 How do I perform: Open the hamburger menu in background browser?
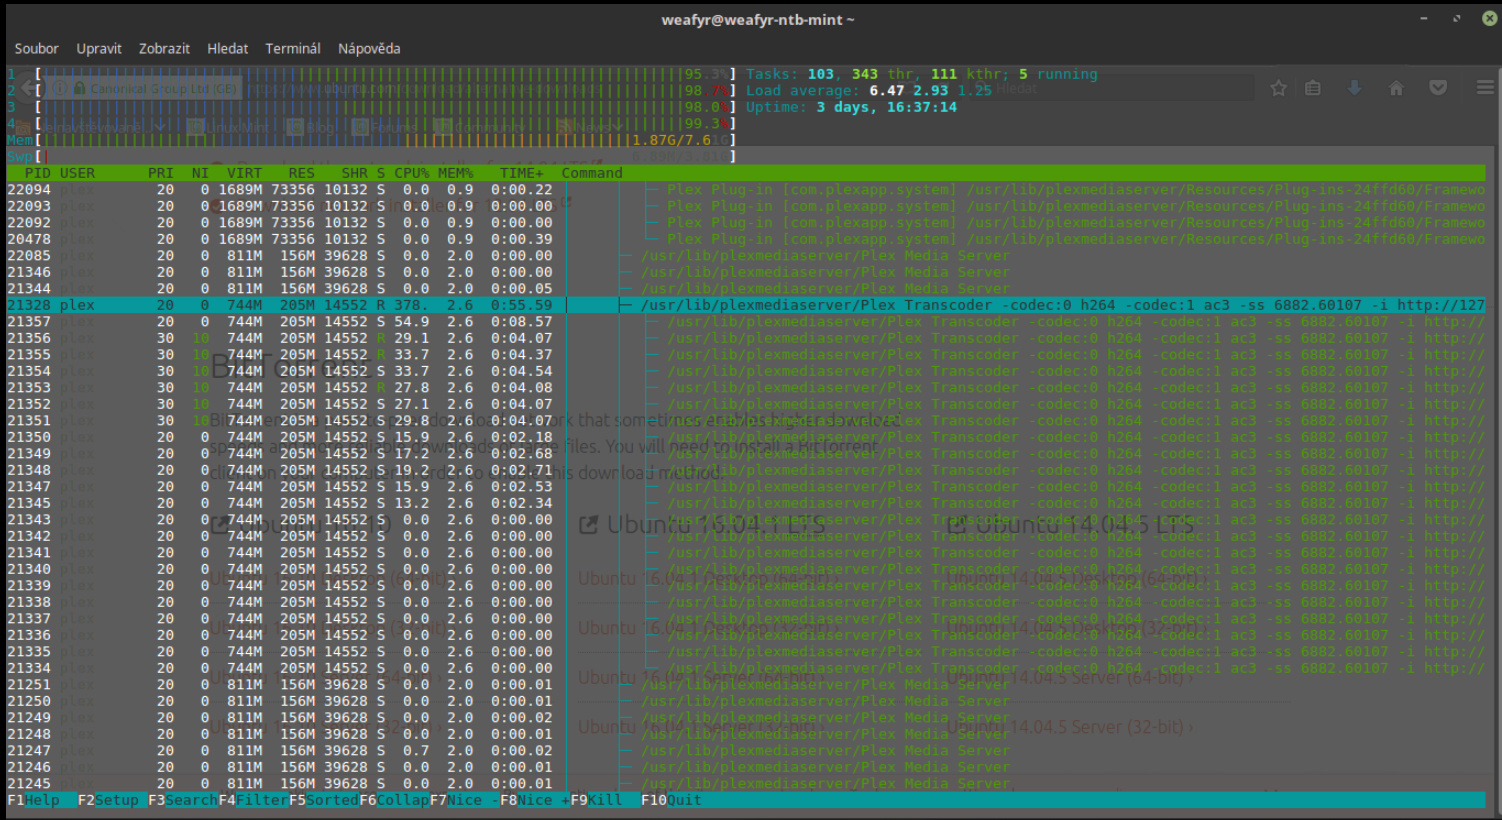pyautogui.click(x=1485, y=88)
